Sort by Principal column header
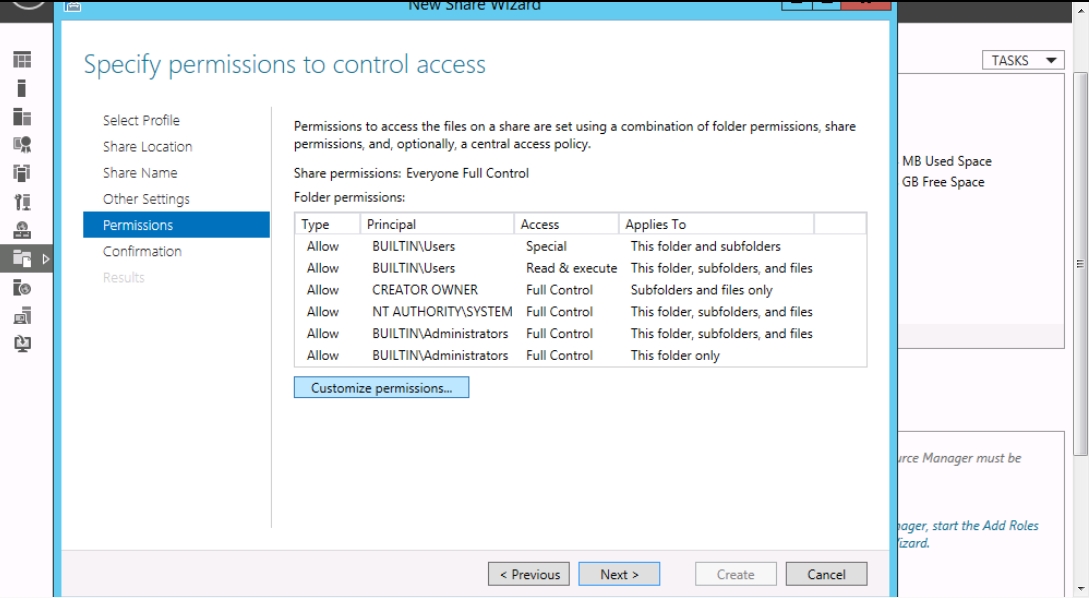This screenshot has height=598, width=1089. (437, 224)
